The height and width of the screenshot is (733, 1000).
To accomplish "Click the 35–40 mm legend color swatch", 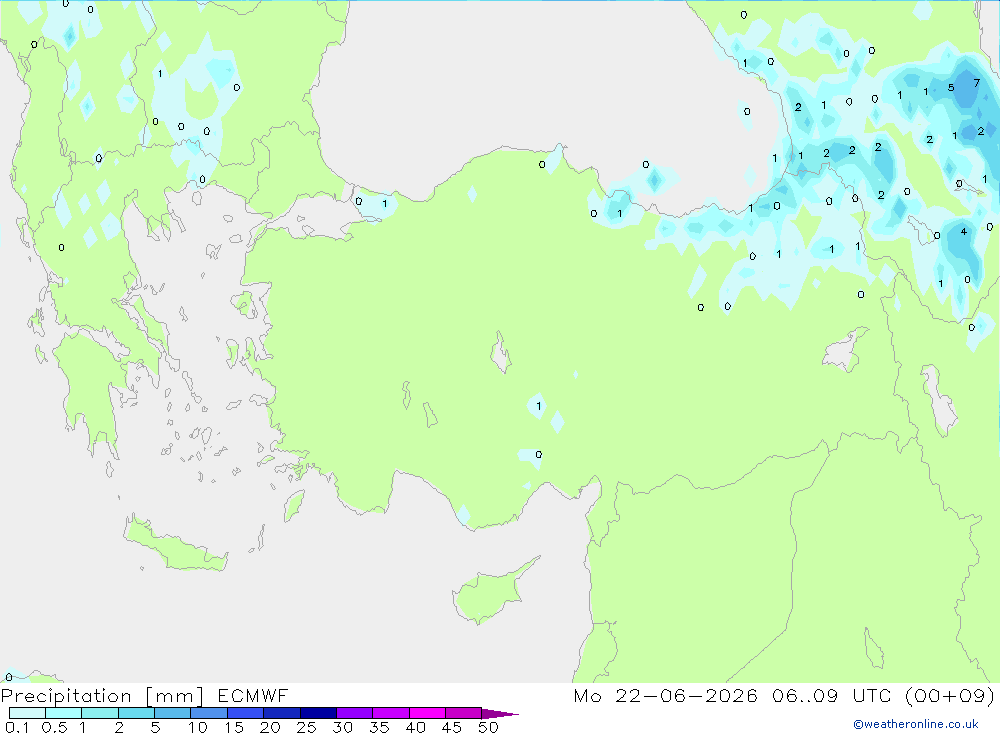I will (390, 713).
